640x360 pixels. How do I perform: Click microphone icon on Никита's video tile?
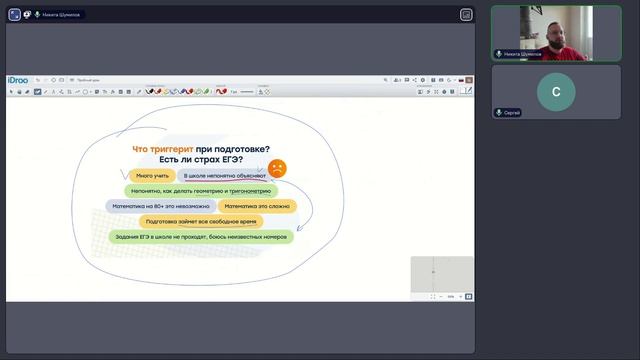pyautogui.click(x=498, y=53)
